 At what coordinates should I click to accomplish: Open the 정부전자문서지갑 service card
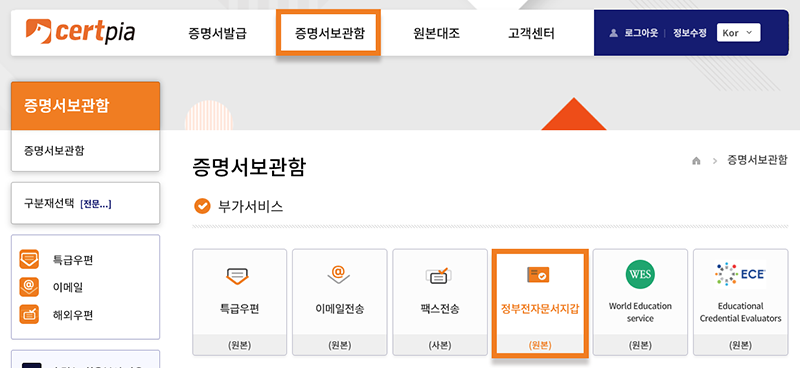click(540, 303)
